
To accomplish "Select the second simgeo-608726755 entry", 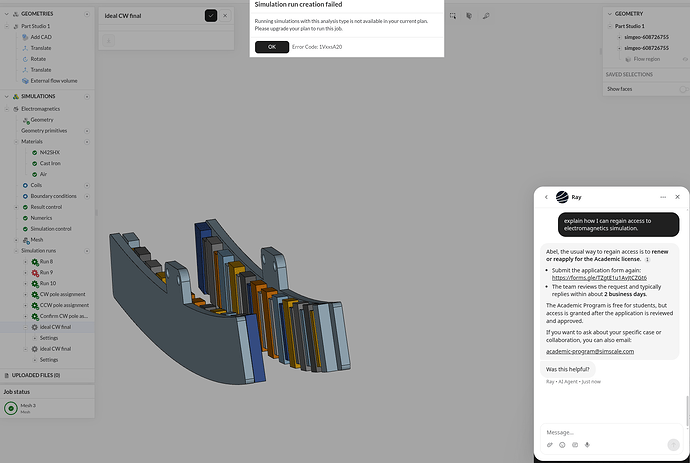I will pyautogui.click(x=646, y=48).
